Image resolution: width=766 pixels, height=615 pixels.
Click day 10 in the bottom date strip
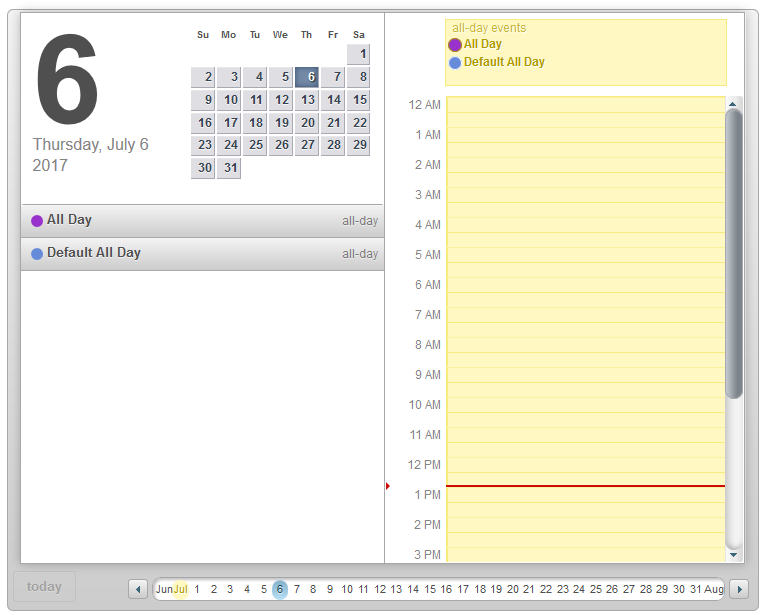[x=347, y=589]
